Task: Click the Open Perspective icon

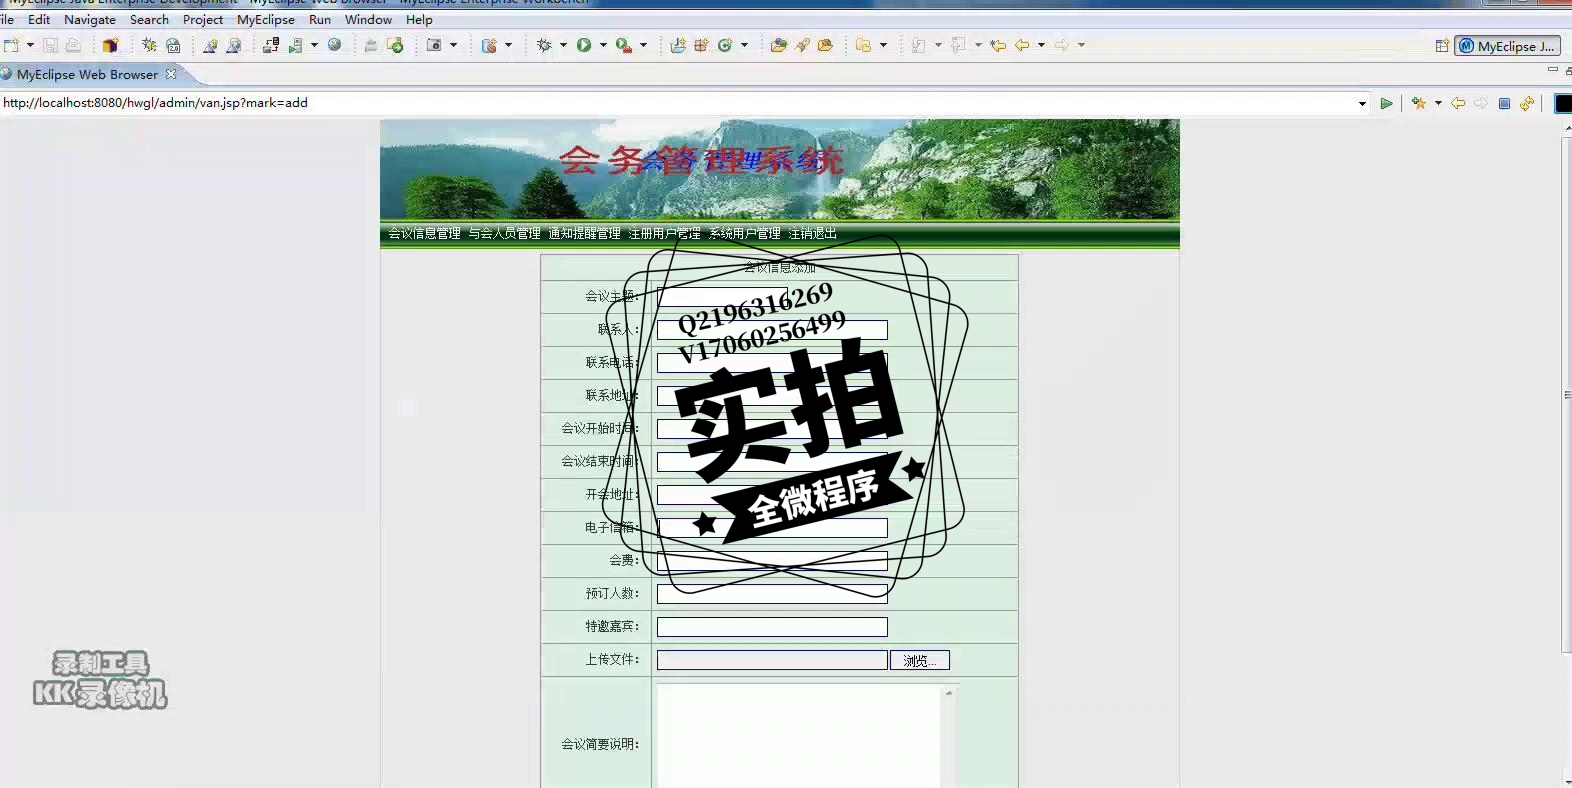Action: (1442, 46)
